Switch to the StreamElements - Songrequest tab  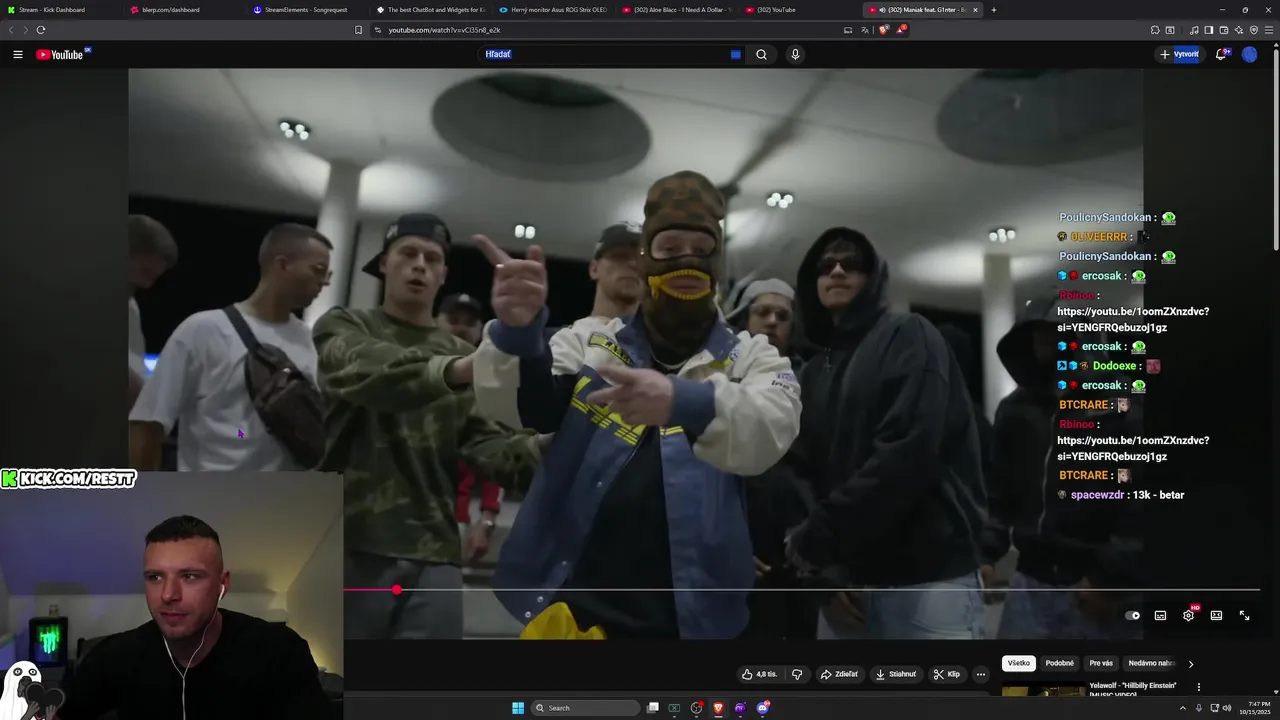click(x=307, y=10)
